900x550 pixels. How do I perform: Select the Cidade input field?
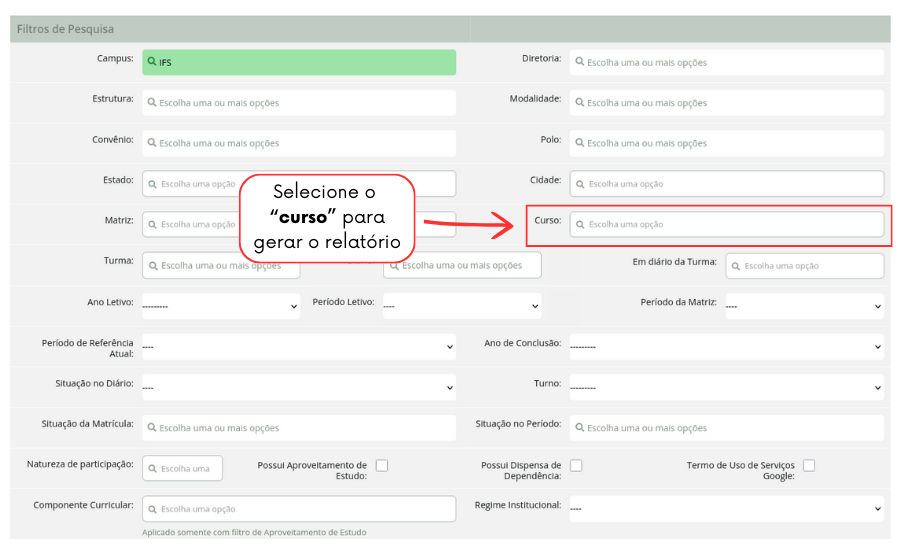point(726,184)
